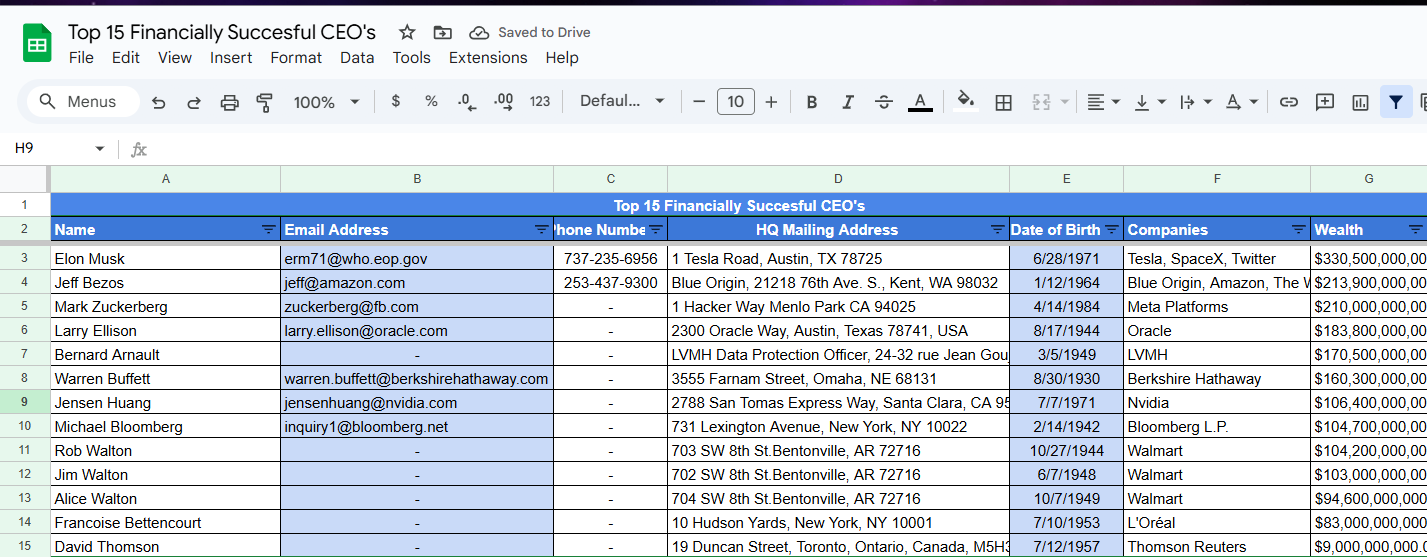Viewport: 1427px width, 557px height.
Task: Open the View menu
Action: point(175,58)
